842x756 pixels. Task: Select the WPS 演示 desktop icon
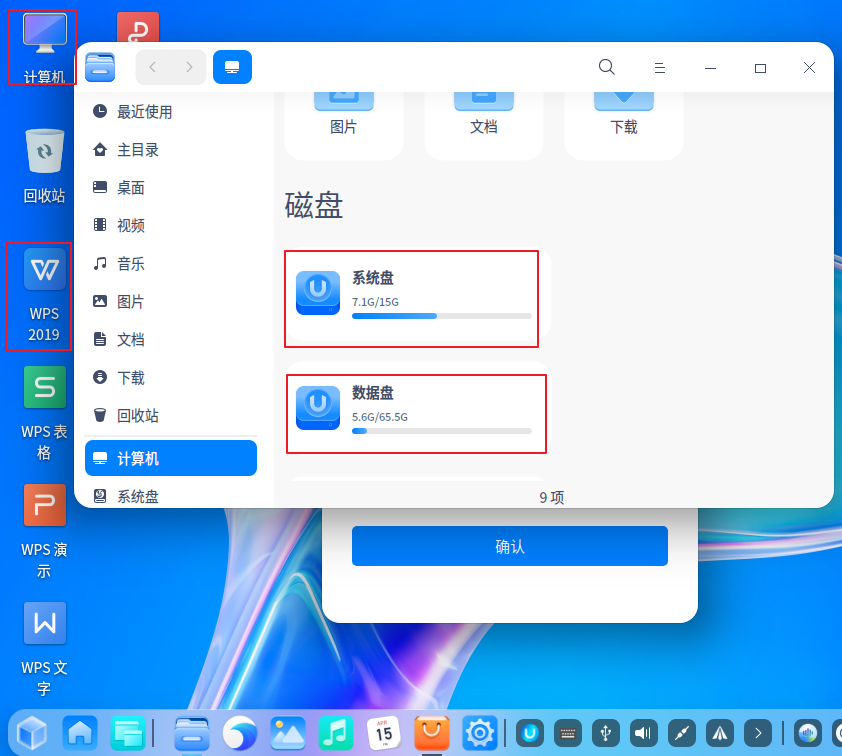click(x=44, y=532)
